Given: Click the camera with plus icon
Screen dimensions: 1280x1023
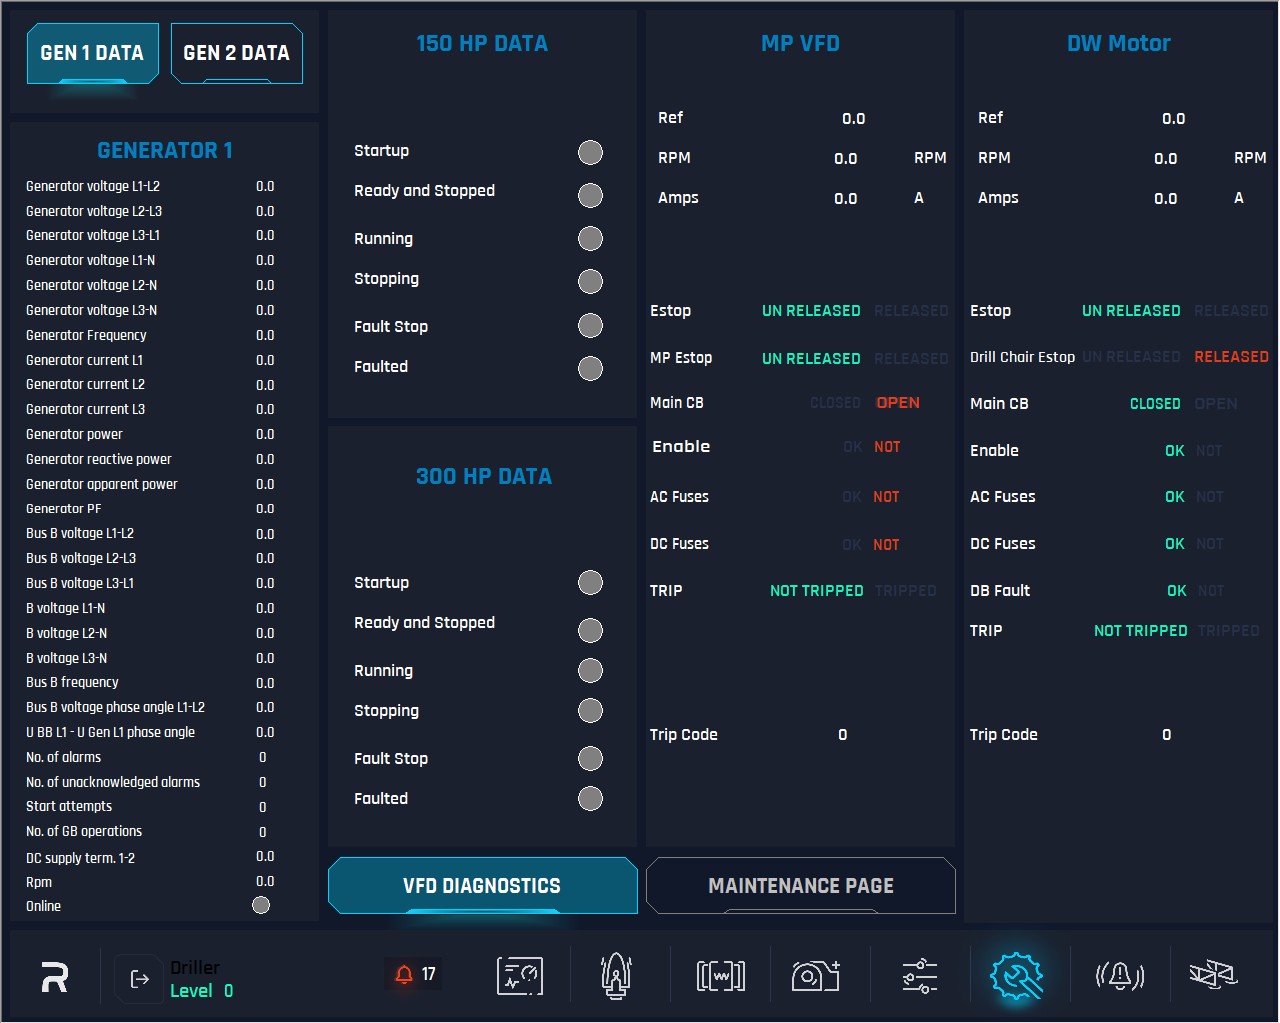Looking at the screenshot, I should (816, 975).
